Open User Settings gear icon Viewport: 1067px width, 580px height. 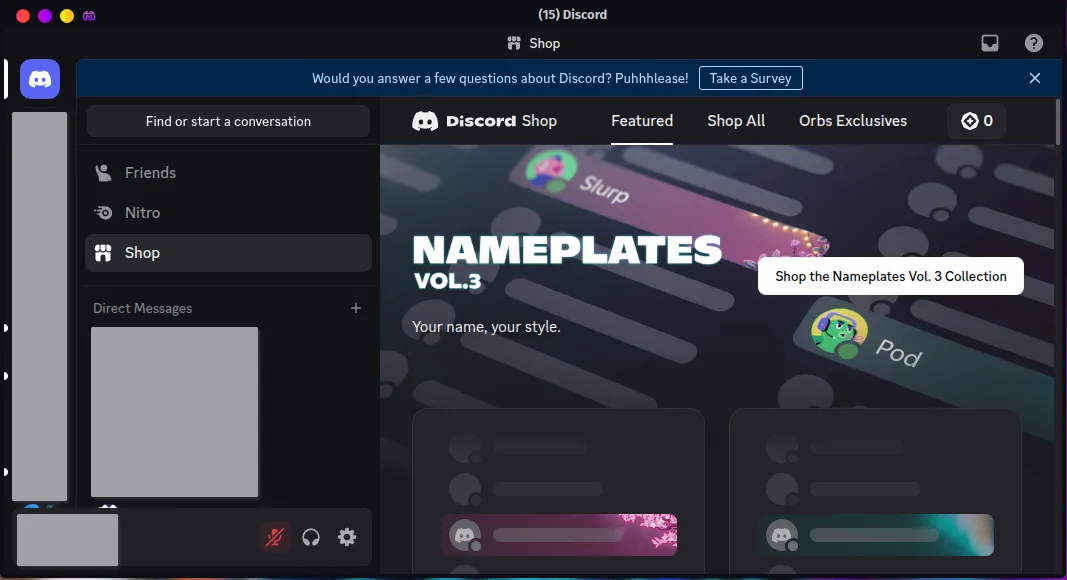347,537
